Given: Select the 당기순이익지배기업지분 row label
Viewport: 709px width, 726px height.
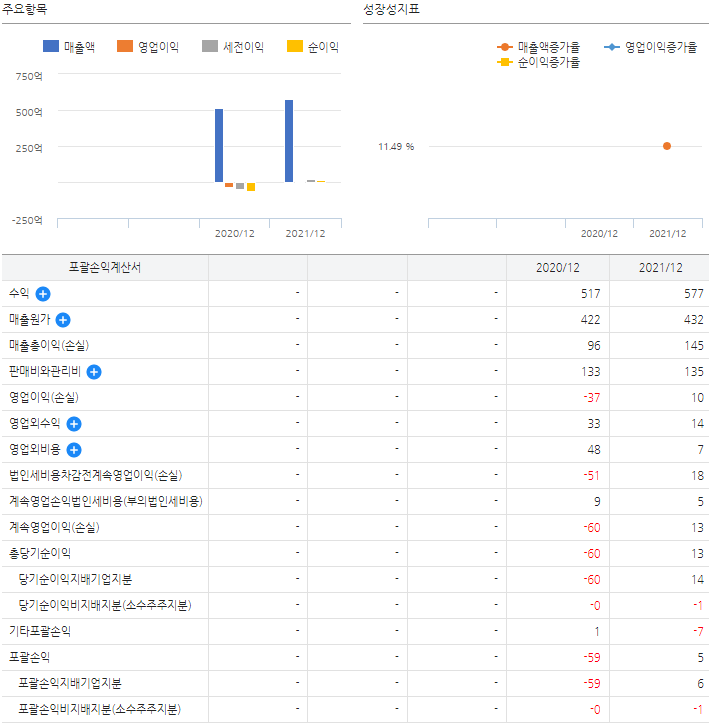Looking at the screenshot, I should 75,579.
